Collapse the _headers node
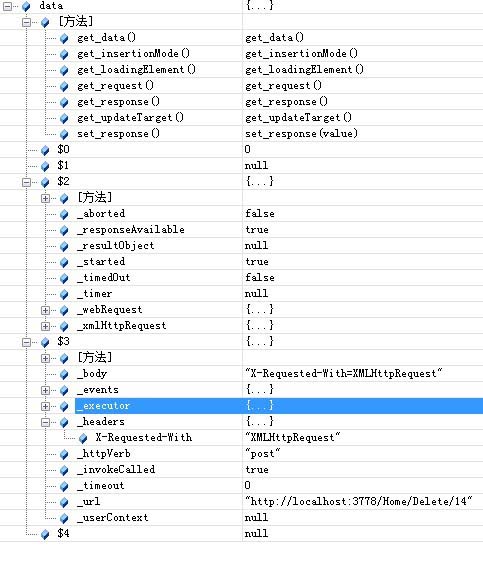 pyautogui.click(x=45, y=422)
